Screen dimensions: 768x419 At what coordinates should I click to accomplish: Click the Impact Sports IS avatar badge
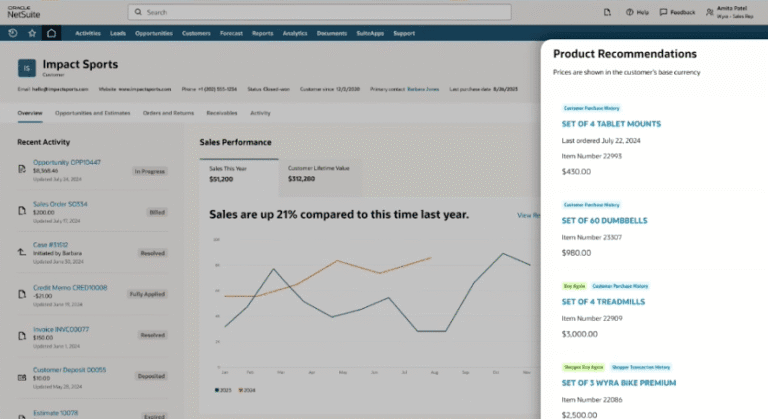[27, 68]
